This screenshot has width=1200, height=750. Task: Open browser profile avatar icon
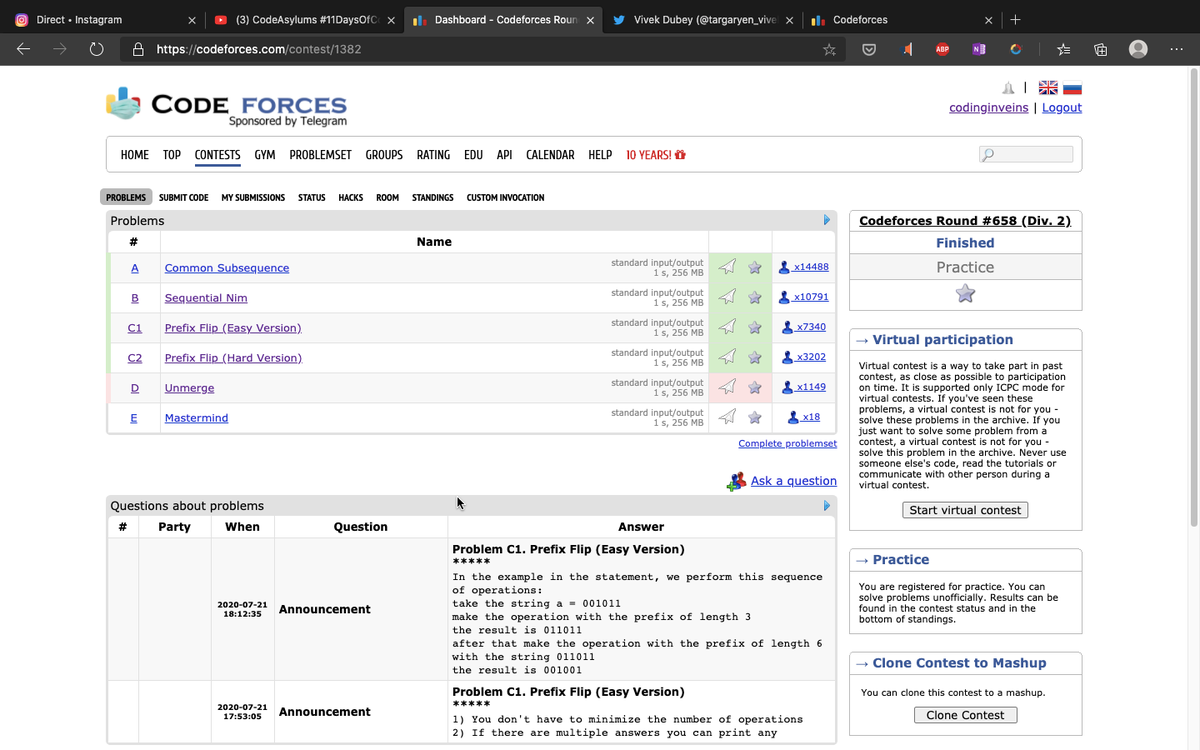(1137, 49)
